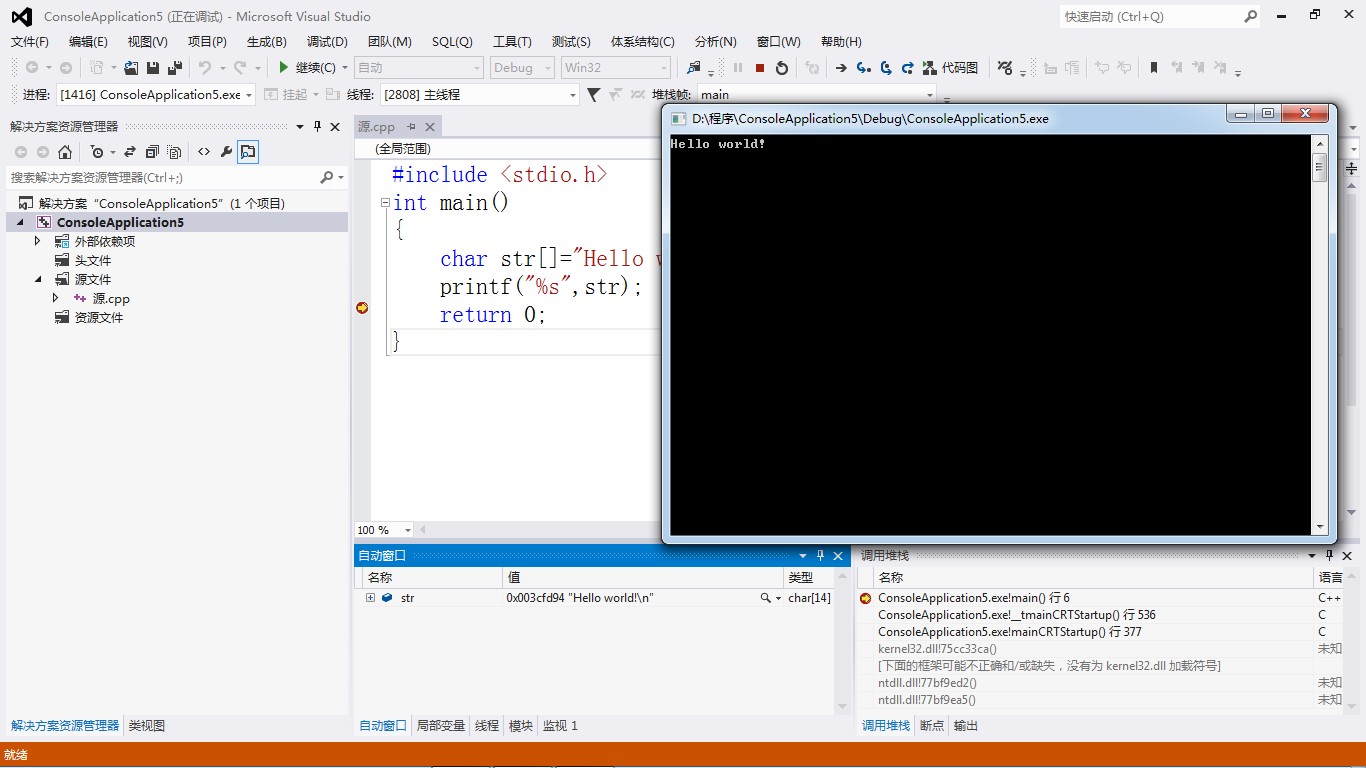1366x768 pixels.
Task: Pin the 自动窗口 panel with pushpin
Action: (x=820, y=556)
